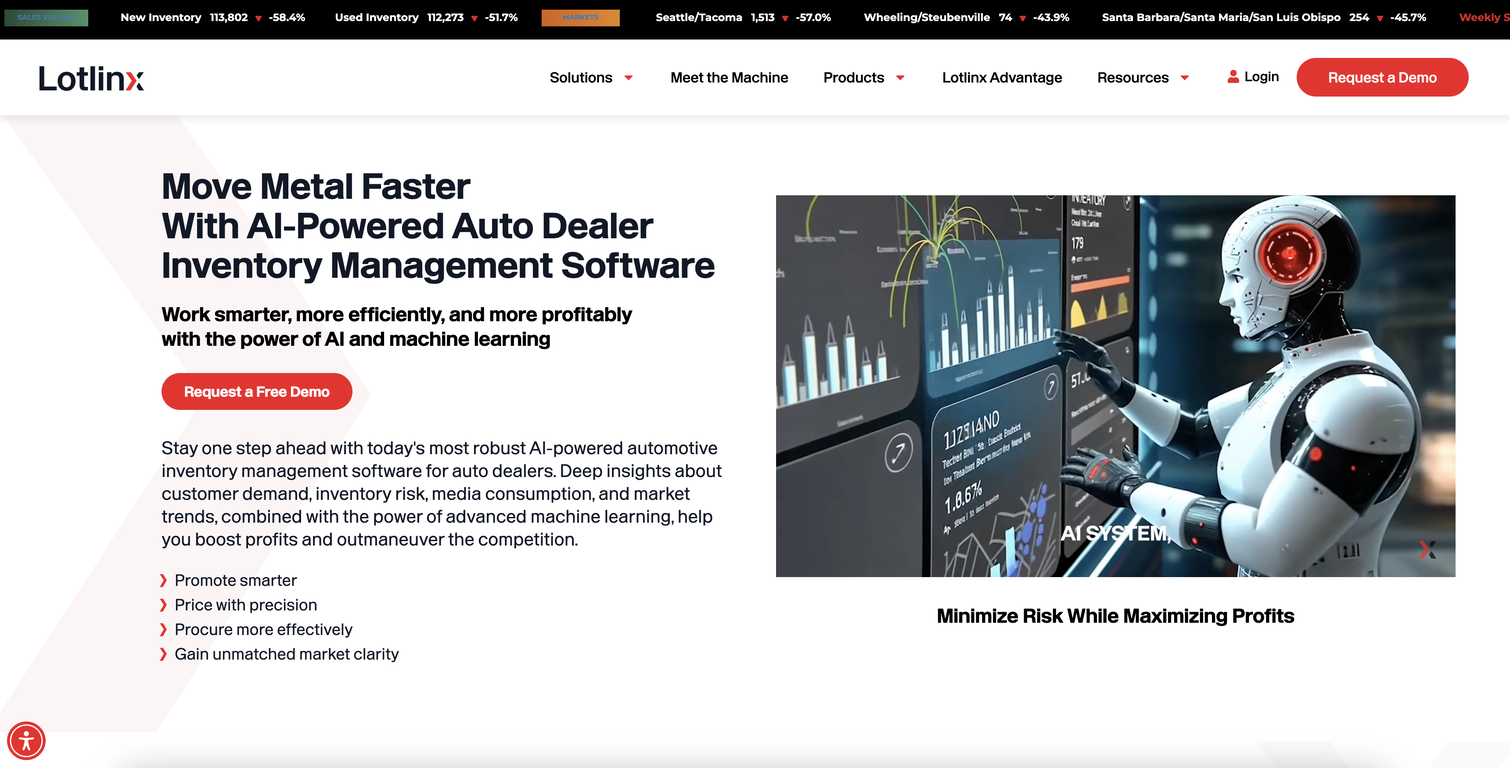Viewport: 1510px width, 768px height.
Task: Play the AI System hero video
Action: pos(1115,385)
